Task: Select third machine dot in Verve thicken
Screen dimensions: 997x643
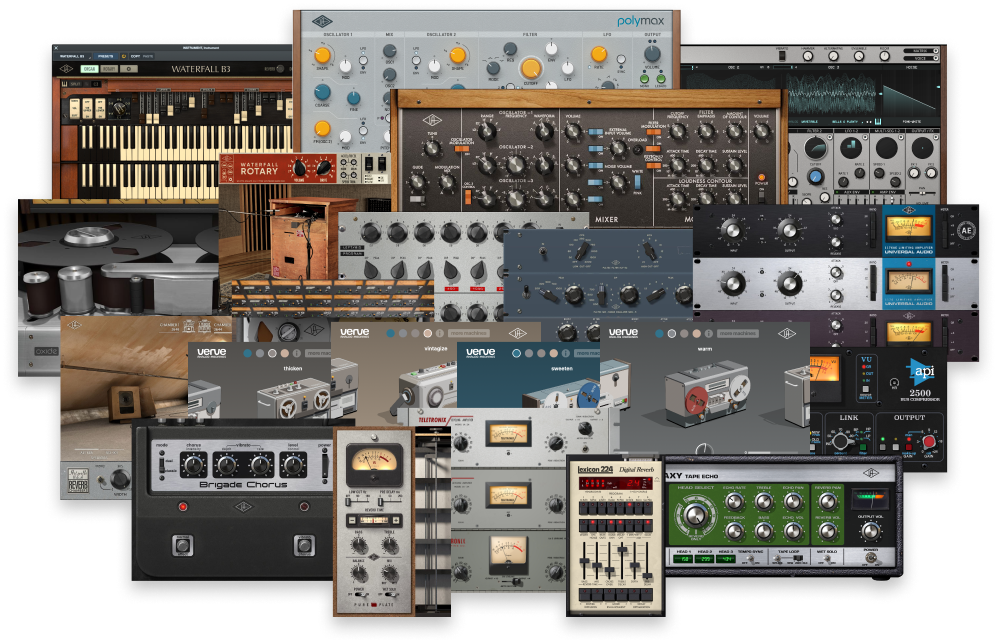Action: [x=272, y=353]
